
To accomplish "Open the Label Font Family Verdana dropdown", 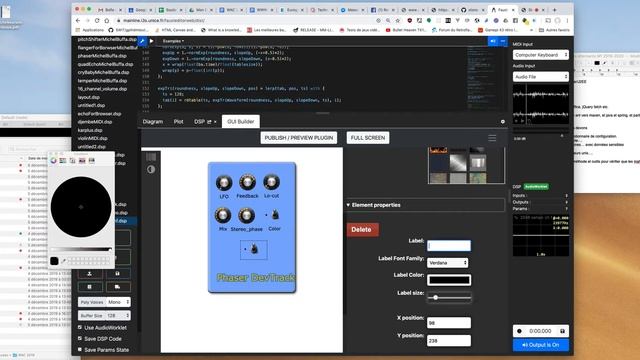I will (447, 263).
